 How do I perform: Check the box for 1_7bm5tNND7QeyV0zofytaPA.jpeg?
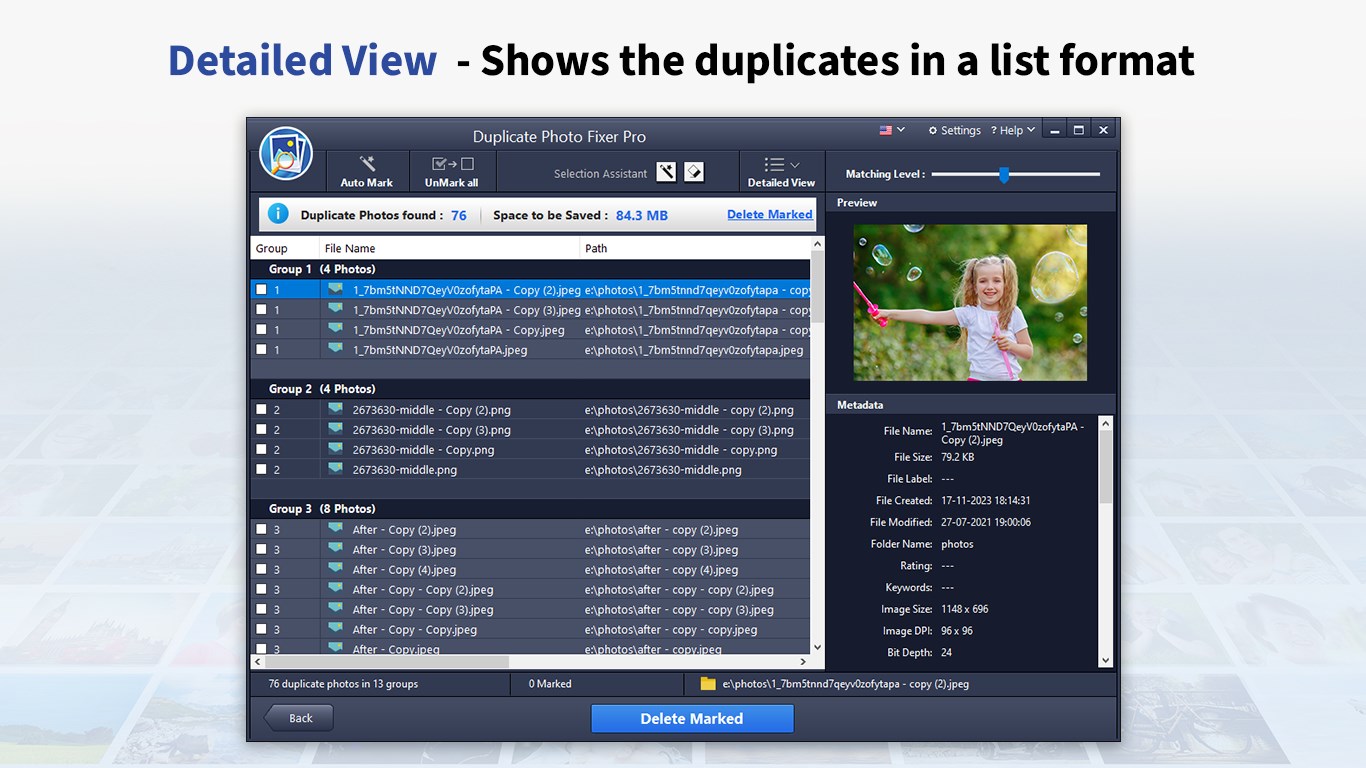tap(261, 349)
